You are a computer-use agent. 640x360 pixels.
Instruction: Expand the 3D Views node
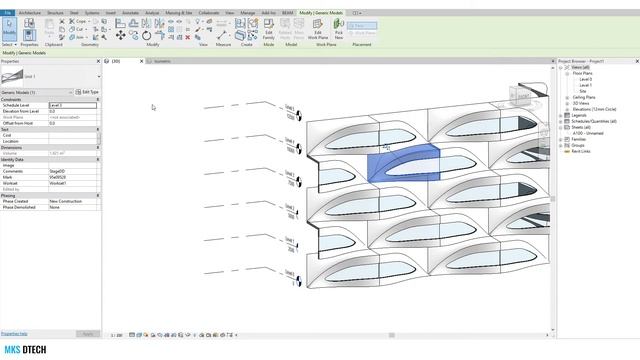pyautogui.click(x=567, y=104)
